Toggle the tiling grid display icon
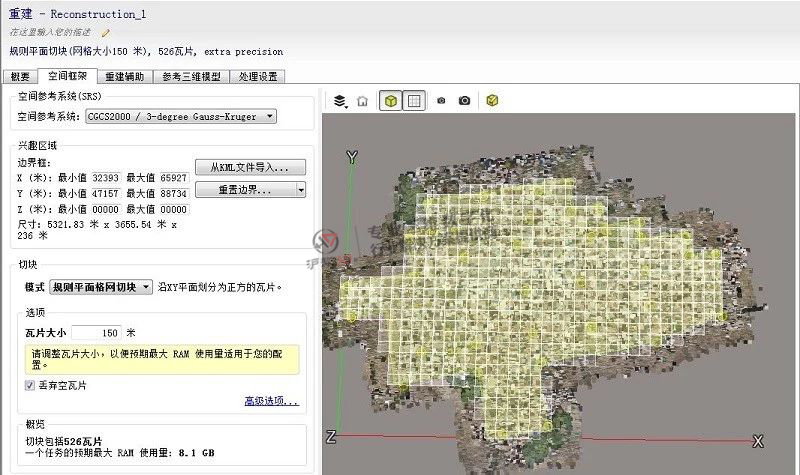Viewport: 800px width, 475px height. click(414, 101)
